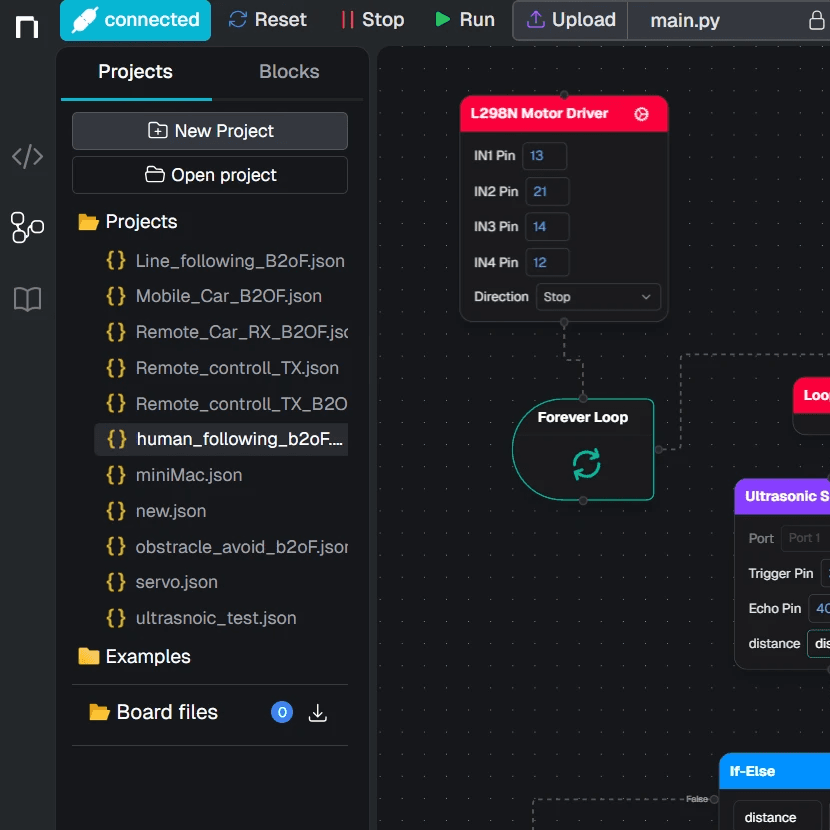Open Remote_Car_RX_B2OF.json file
The image size is (830, 830).
point(227,332)
